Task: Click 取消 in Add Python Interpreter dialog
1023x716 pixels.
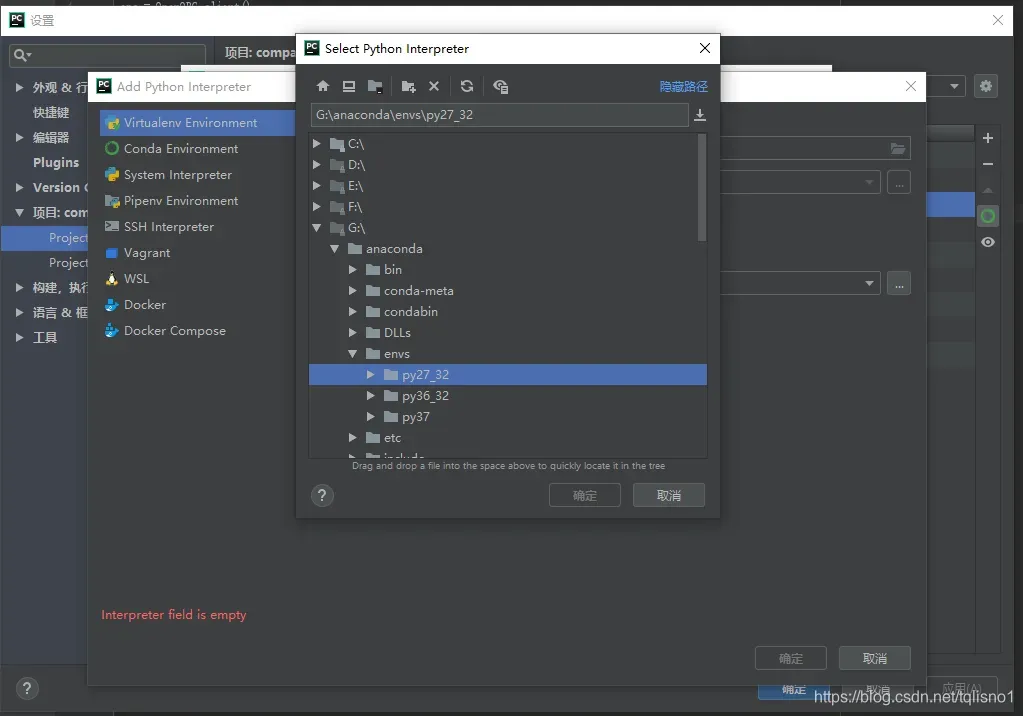Action: click(x=875, y=659)
